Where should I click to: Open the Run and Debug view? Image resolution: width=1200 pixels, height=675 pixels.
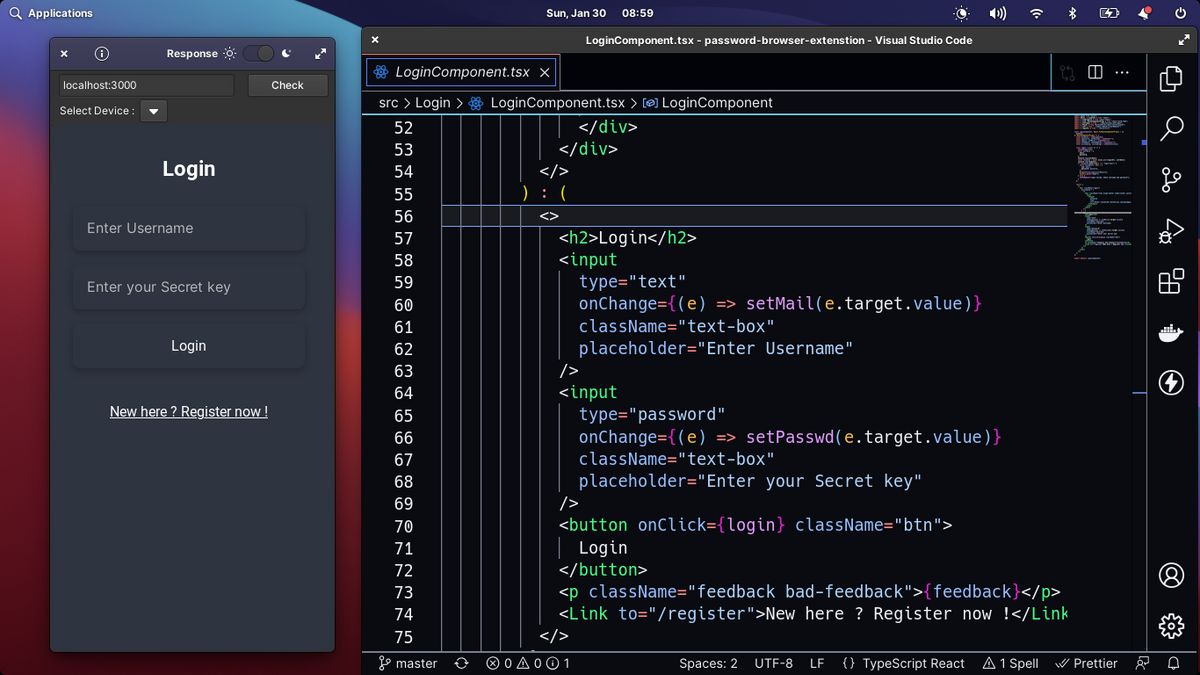coord(1171,231)
